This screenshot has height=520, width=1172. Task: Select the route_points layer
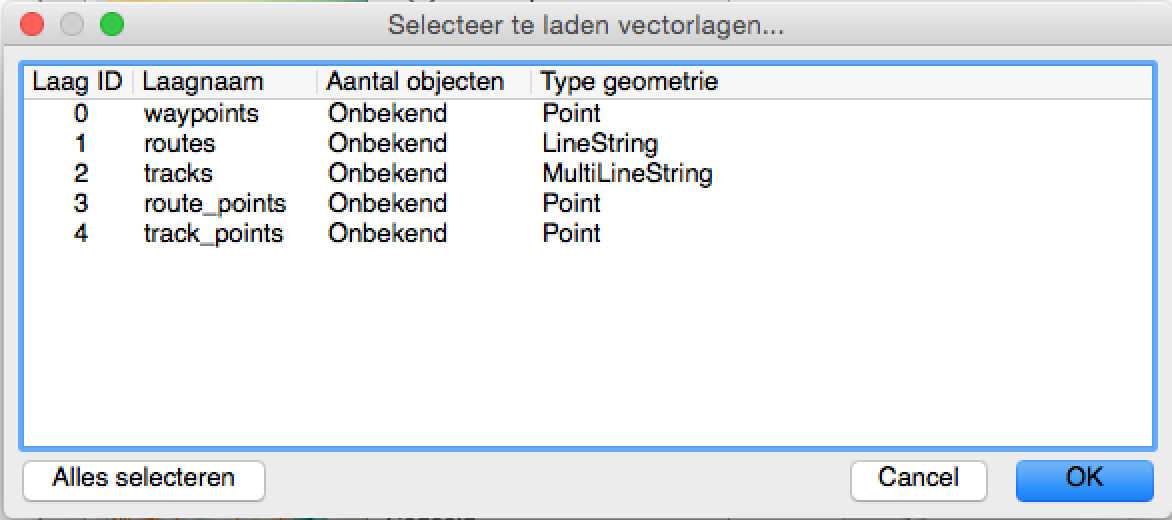pyautogui.click(x=214, y=203)
